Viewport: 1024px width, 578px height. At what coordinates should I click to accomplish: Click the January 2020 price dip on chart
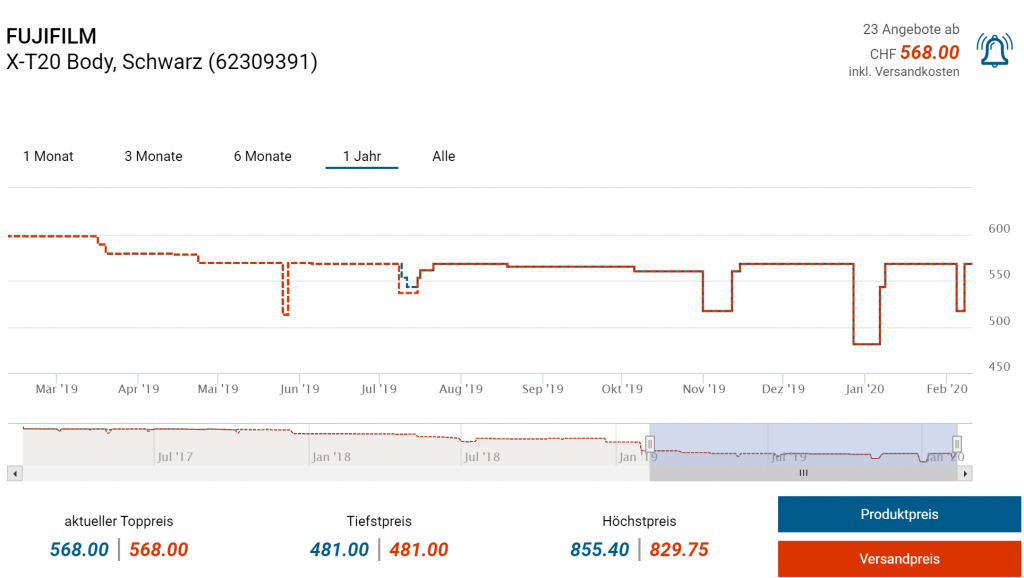(866, 343)
